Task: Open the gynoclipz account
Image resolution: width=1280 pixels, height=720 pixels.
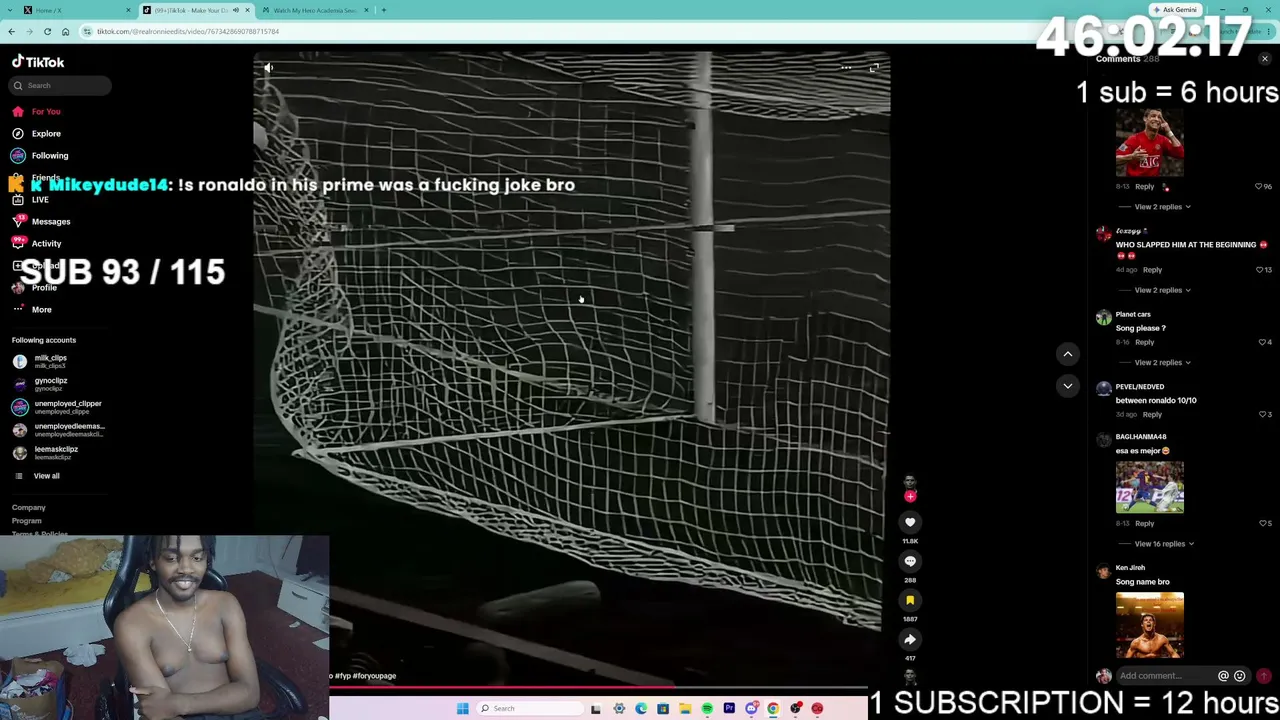Action: tap(41, 384)
